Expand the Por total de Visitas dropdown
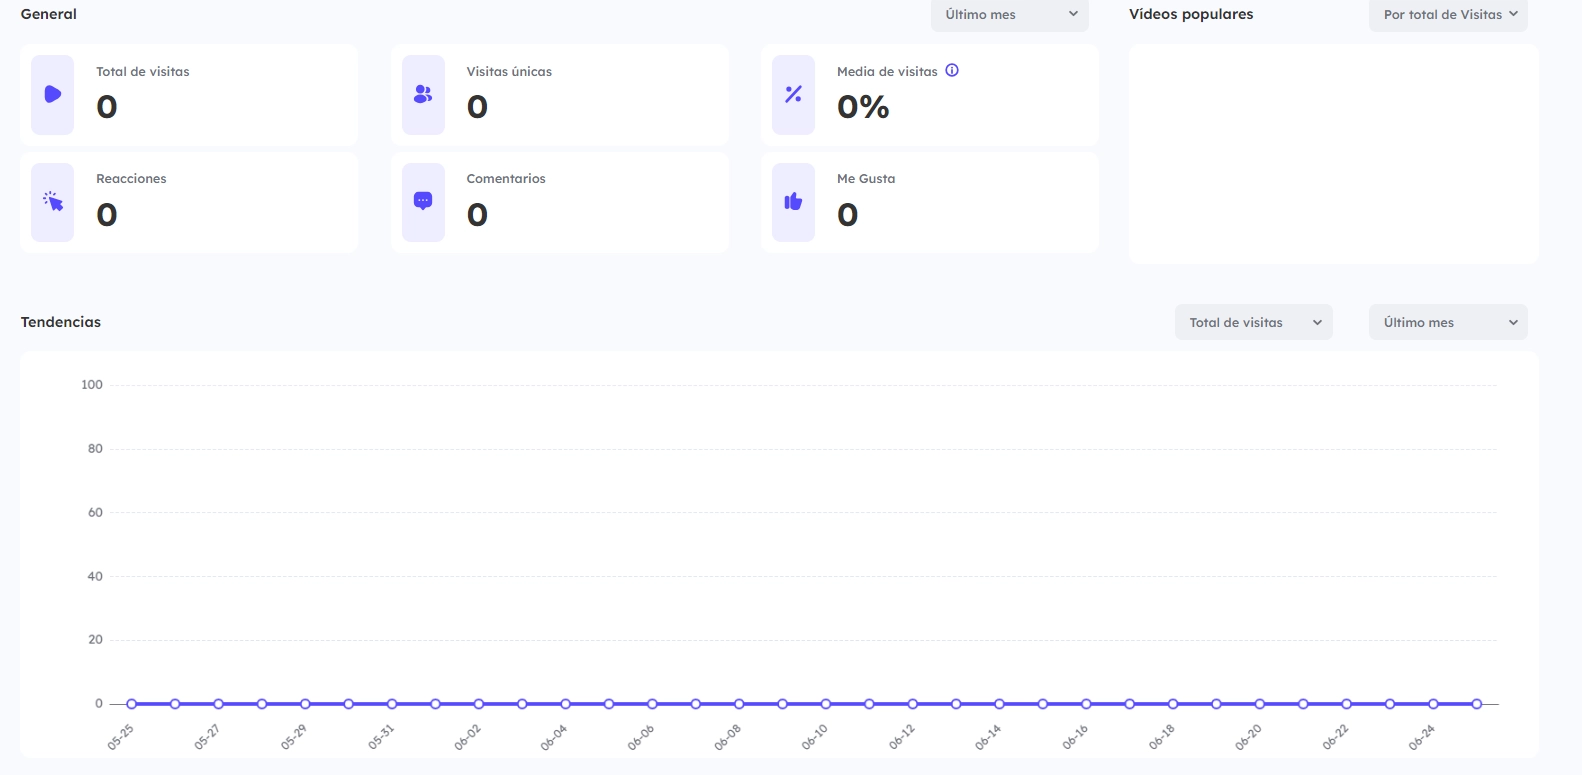Viewport: 1582px width, 775px height. tap(1447, 15)
